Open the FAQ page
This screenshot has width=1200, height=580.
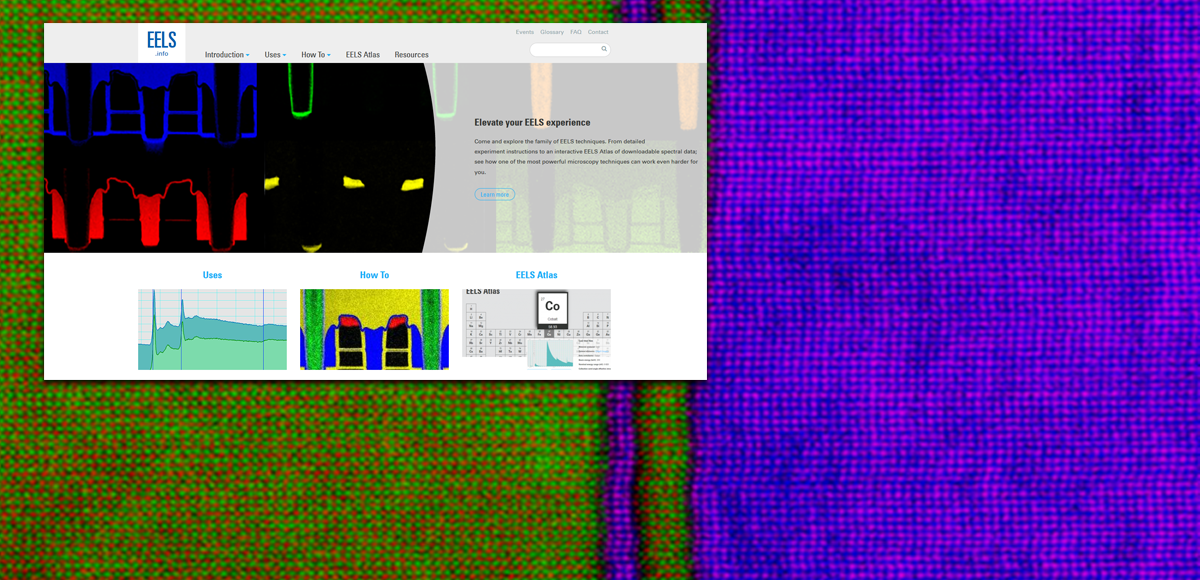(x=575, y=31)
